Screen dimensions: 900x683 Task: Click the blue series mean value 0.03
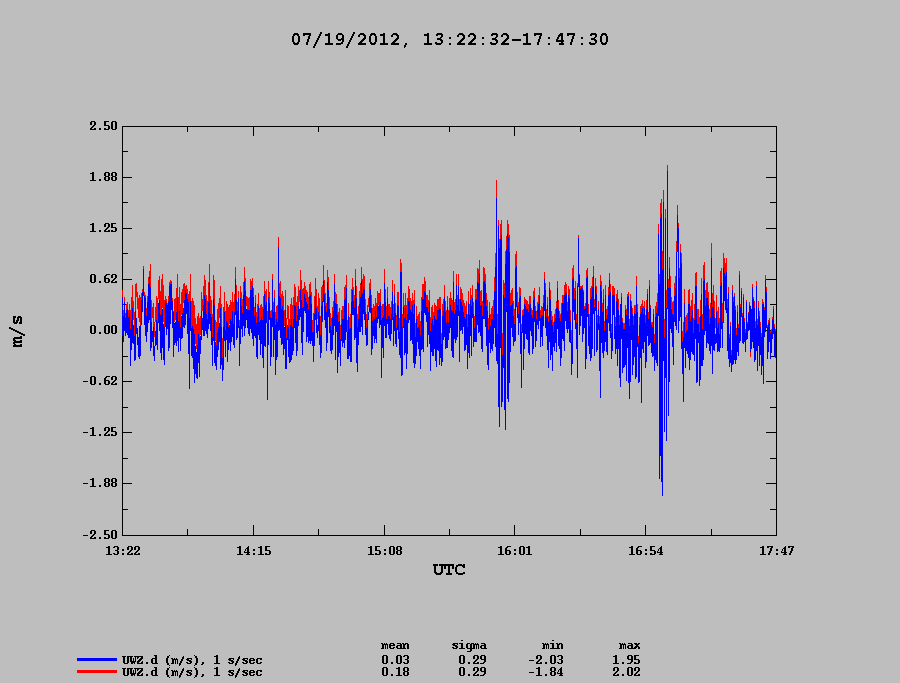point(395,660)
